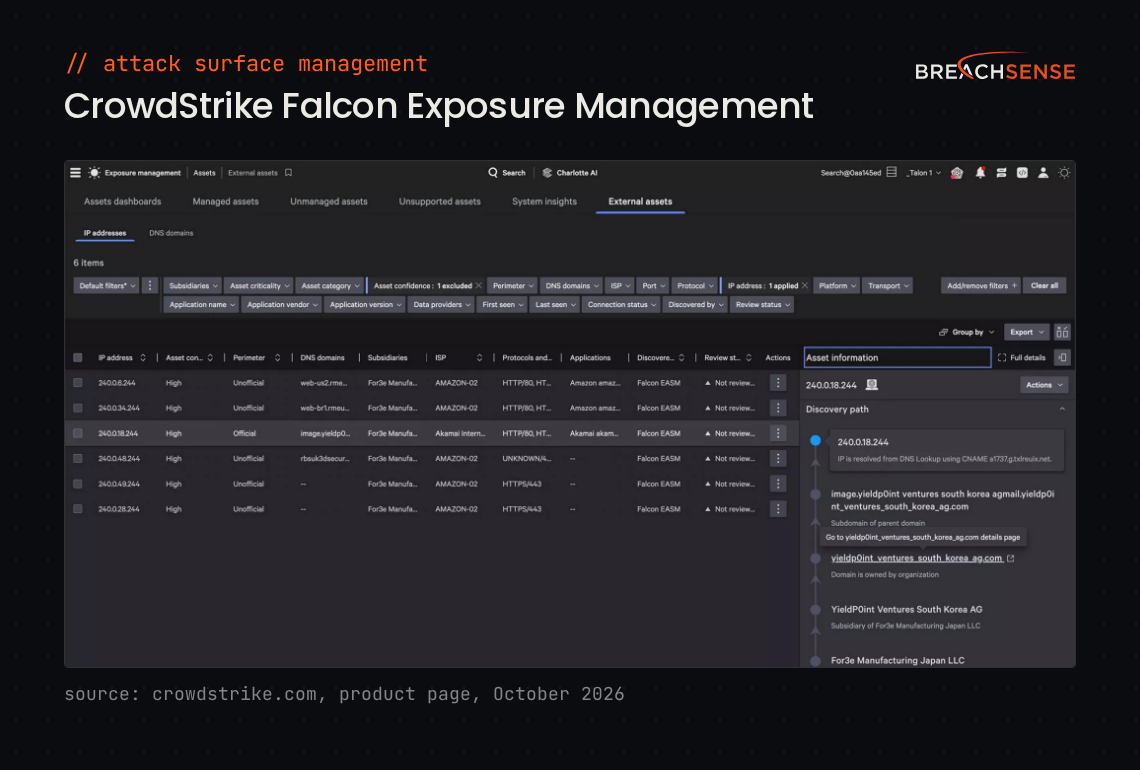The height and width of the screenshot is (770, 1140).
Task: Click the Akamai Intern... ISP cell
Action: (460, 433)
